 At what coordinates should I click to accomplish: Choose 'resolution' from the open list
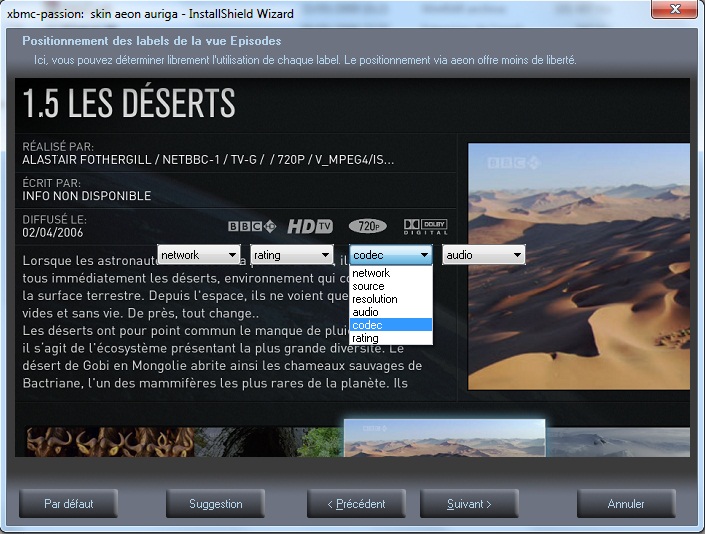390,299
